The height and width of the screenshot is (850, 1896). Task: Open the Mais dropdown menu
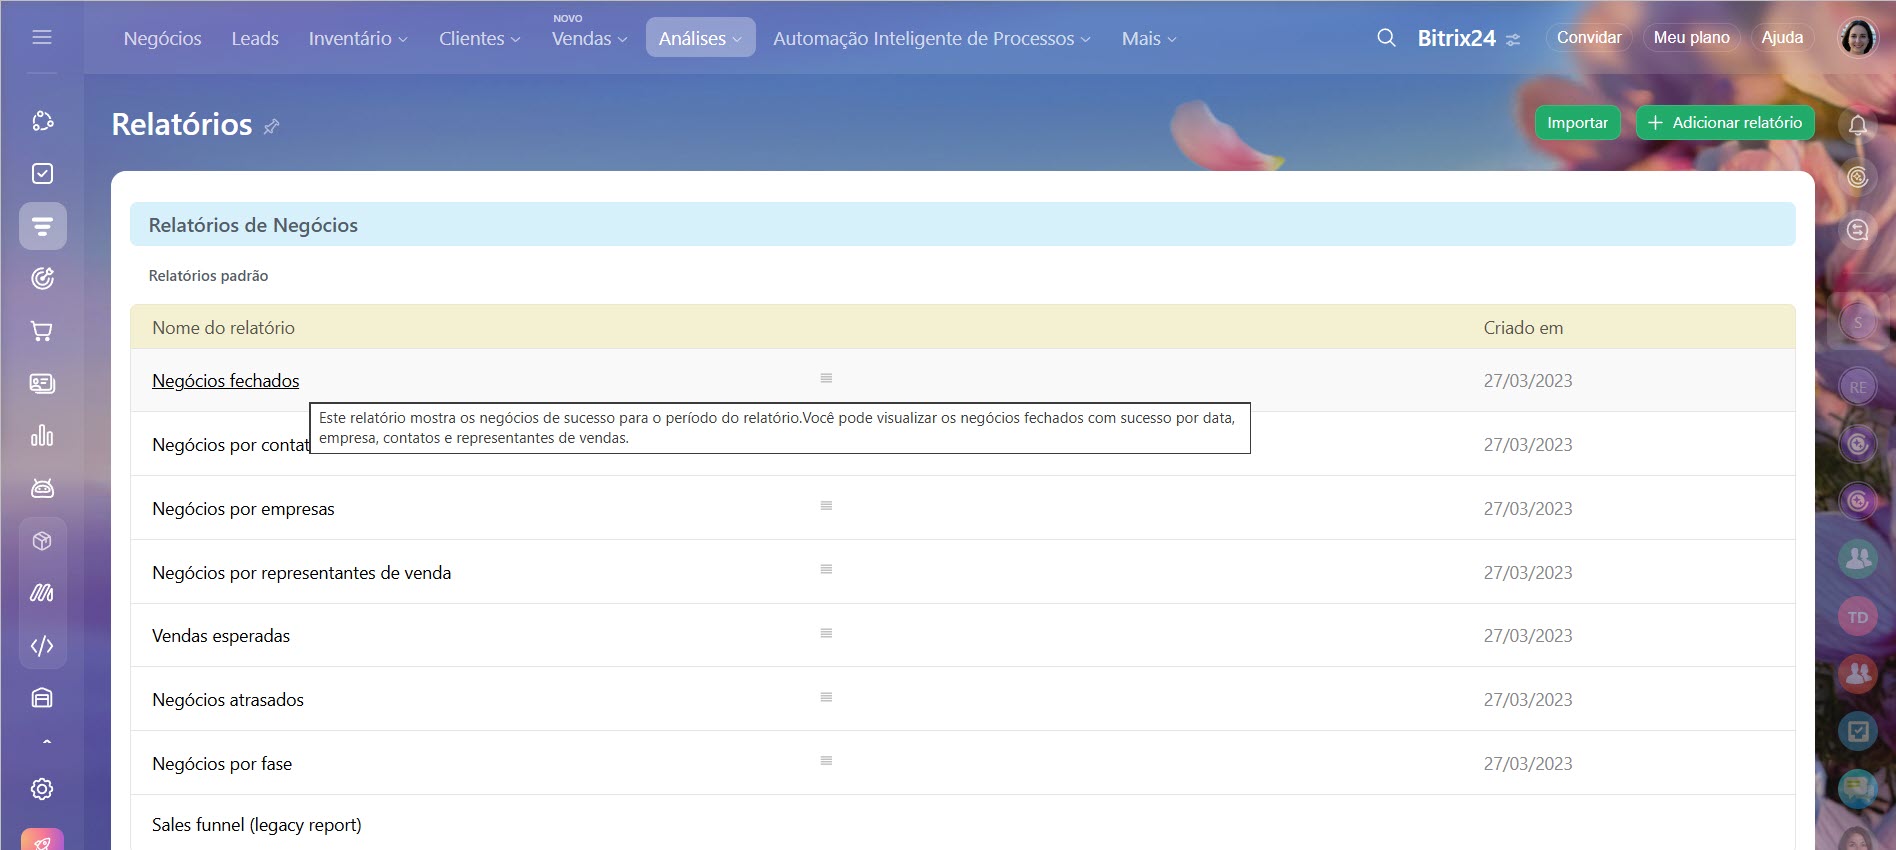pos(1148,39)
